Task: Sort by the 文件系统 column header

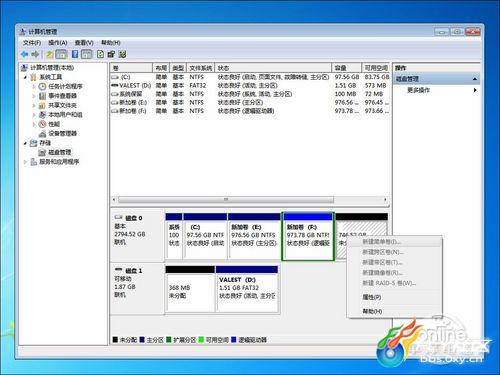Action: [x=201, y=68]
